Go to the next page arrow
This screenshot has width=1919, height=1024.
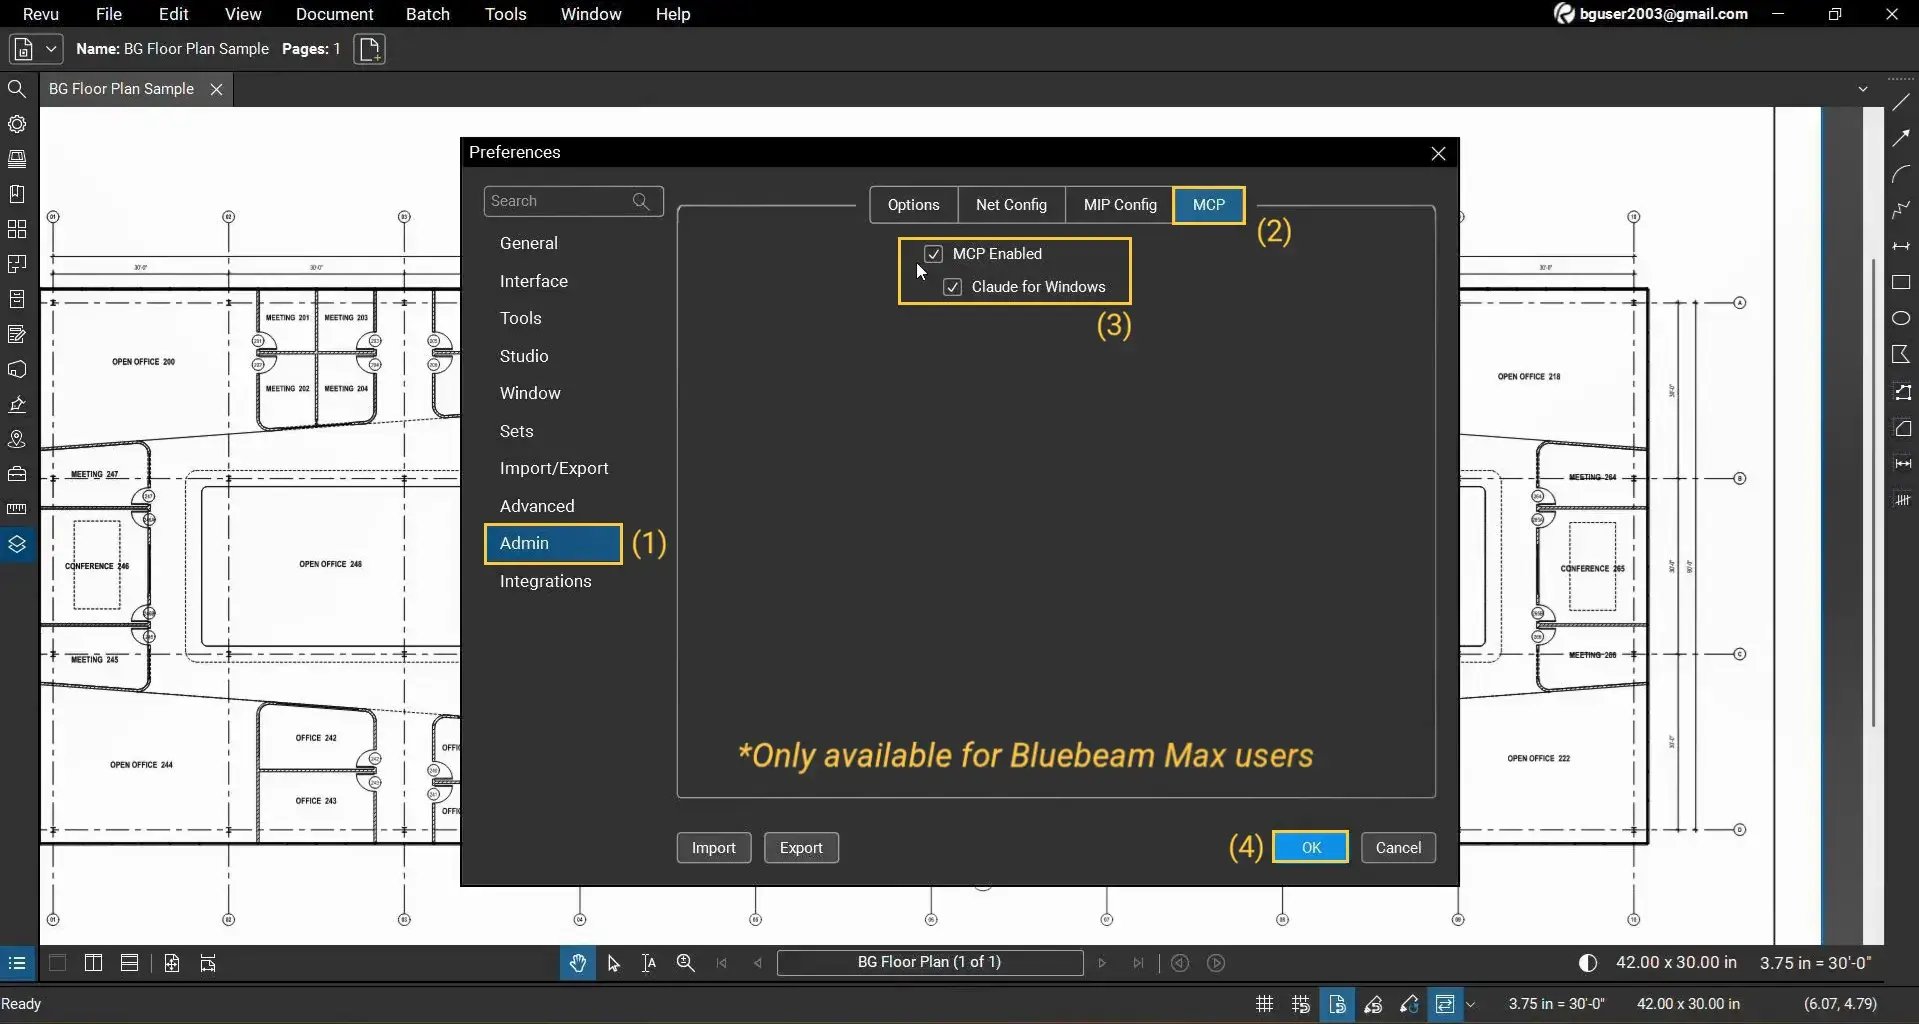[x=1102, y=963]
